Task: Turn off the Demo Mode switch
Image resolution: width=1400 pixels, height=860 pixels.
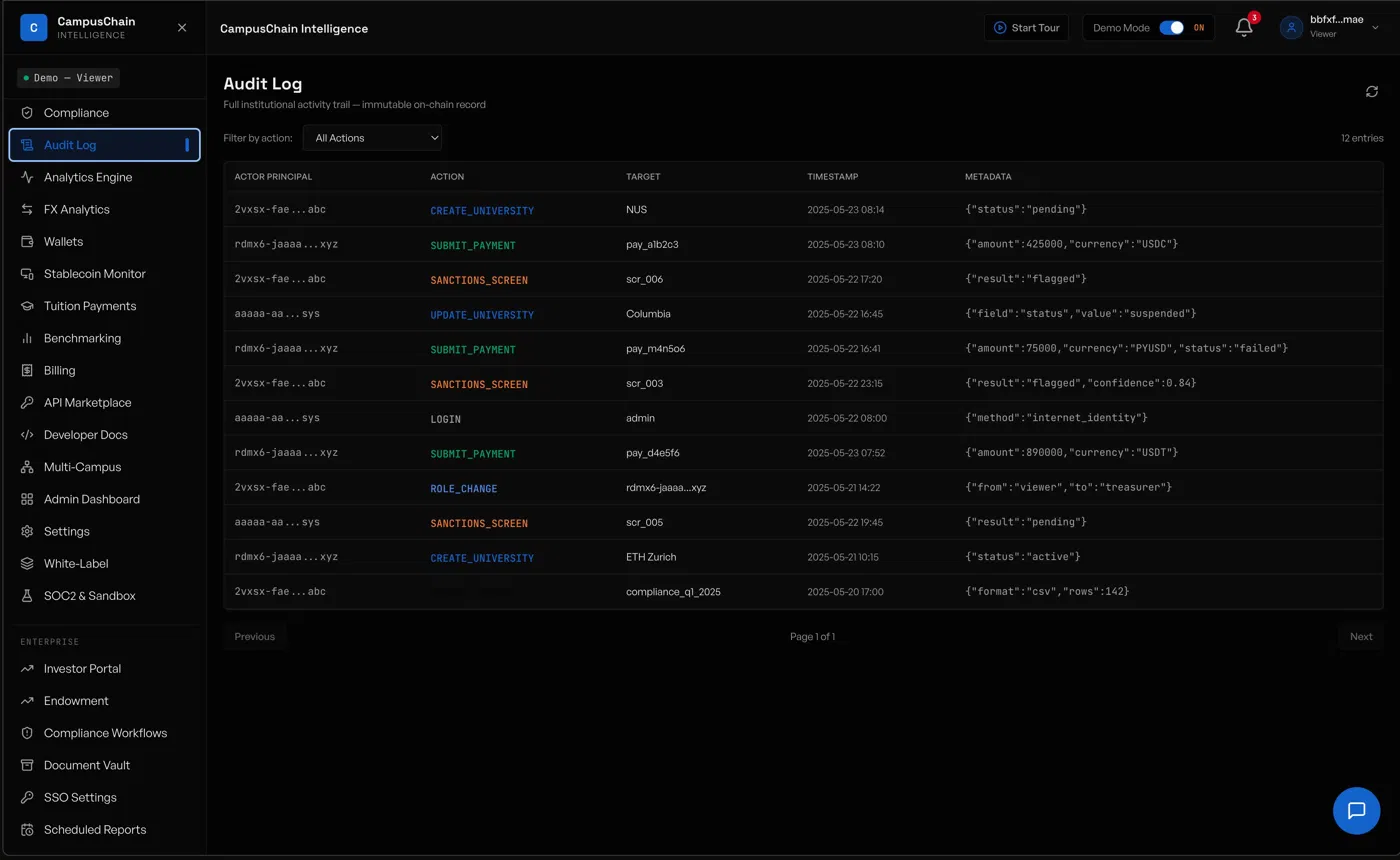Action: click(x=1171, y=28)
